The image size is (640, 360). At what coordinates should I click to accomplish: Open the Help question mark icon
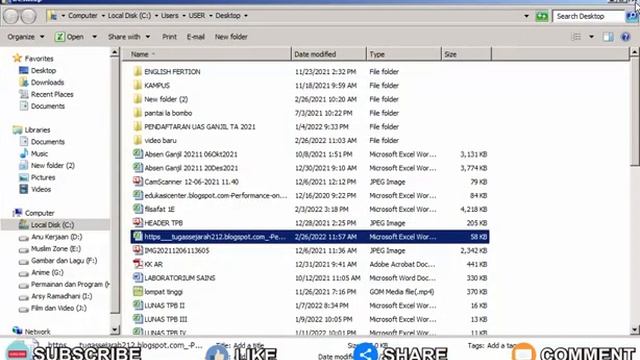pos(625,37)
